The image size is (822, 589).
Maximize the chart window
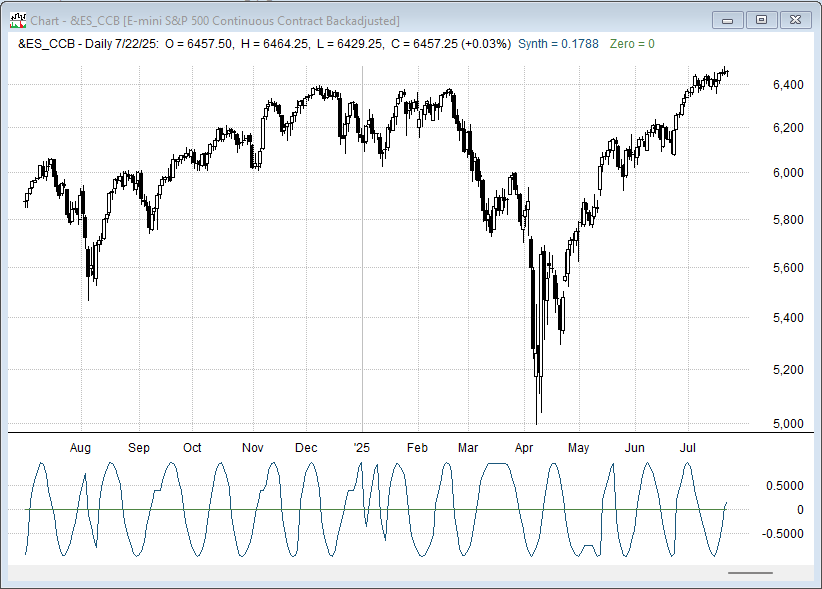[x=761, y=19]
